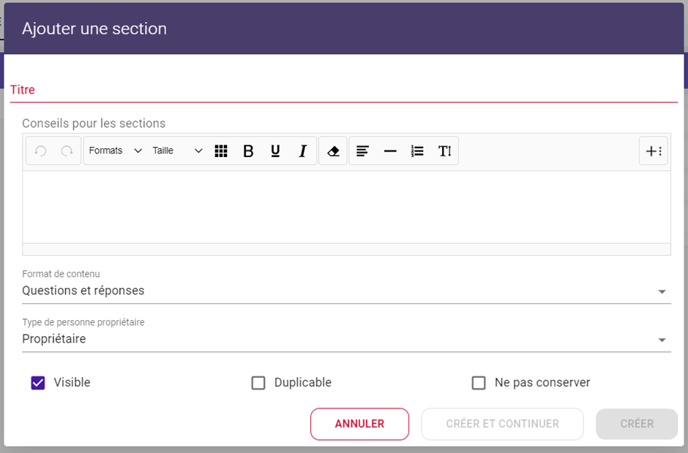Click into the Titre field
The image size is (688, 453).
tap(344, 90)
